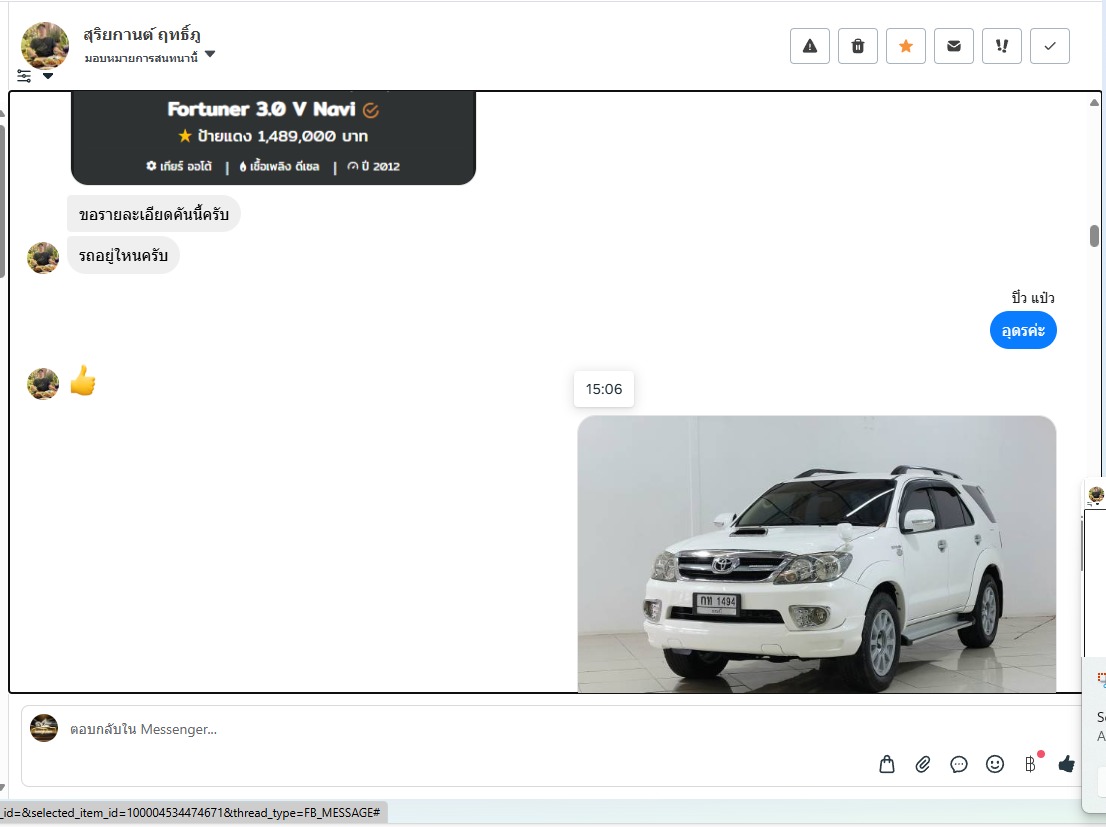Screen dimensions: 1106x827
Task: Click the thumbs-up emoji message
Action: click(83, 381)
